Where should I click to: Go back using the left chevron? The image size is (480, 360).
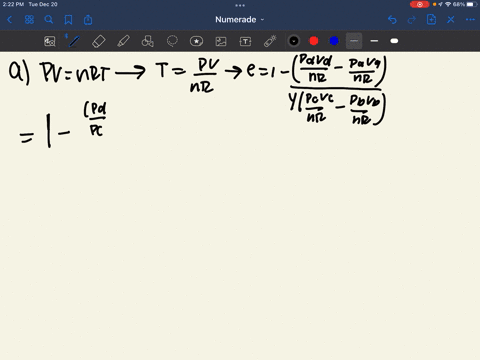pyautogui.click(x=9, y=20)
